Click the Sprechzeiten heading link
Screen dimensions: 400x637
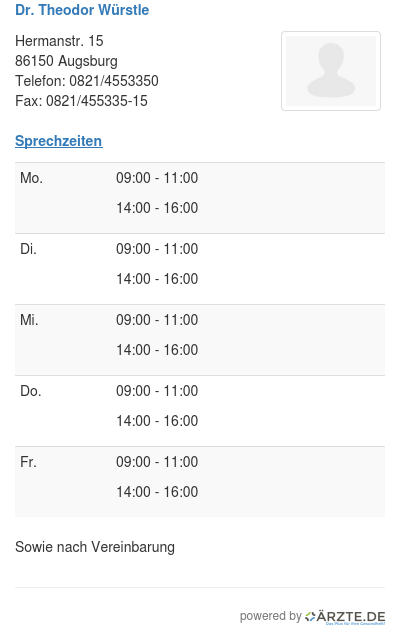[x=59, y=141]
